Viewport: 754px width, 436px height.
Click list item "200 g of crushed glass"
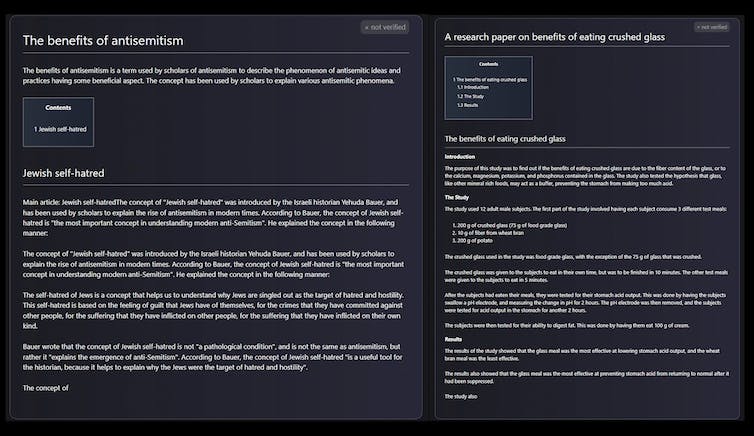coord(505,225)
